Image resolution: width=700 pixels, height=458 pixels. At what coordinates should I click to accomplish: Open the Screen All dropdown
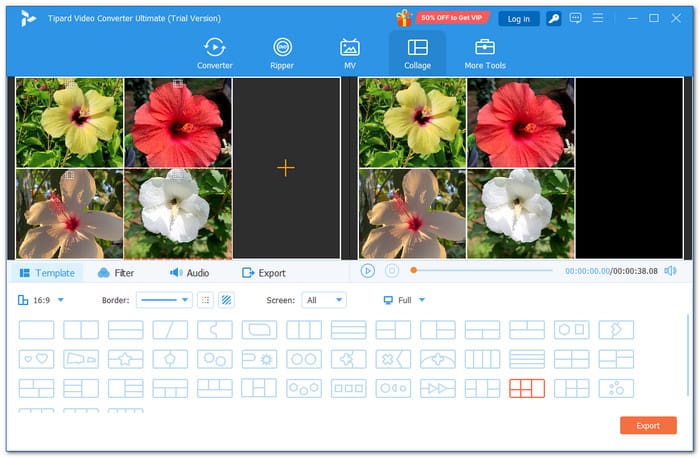[x=324, y=300]
